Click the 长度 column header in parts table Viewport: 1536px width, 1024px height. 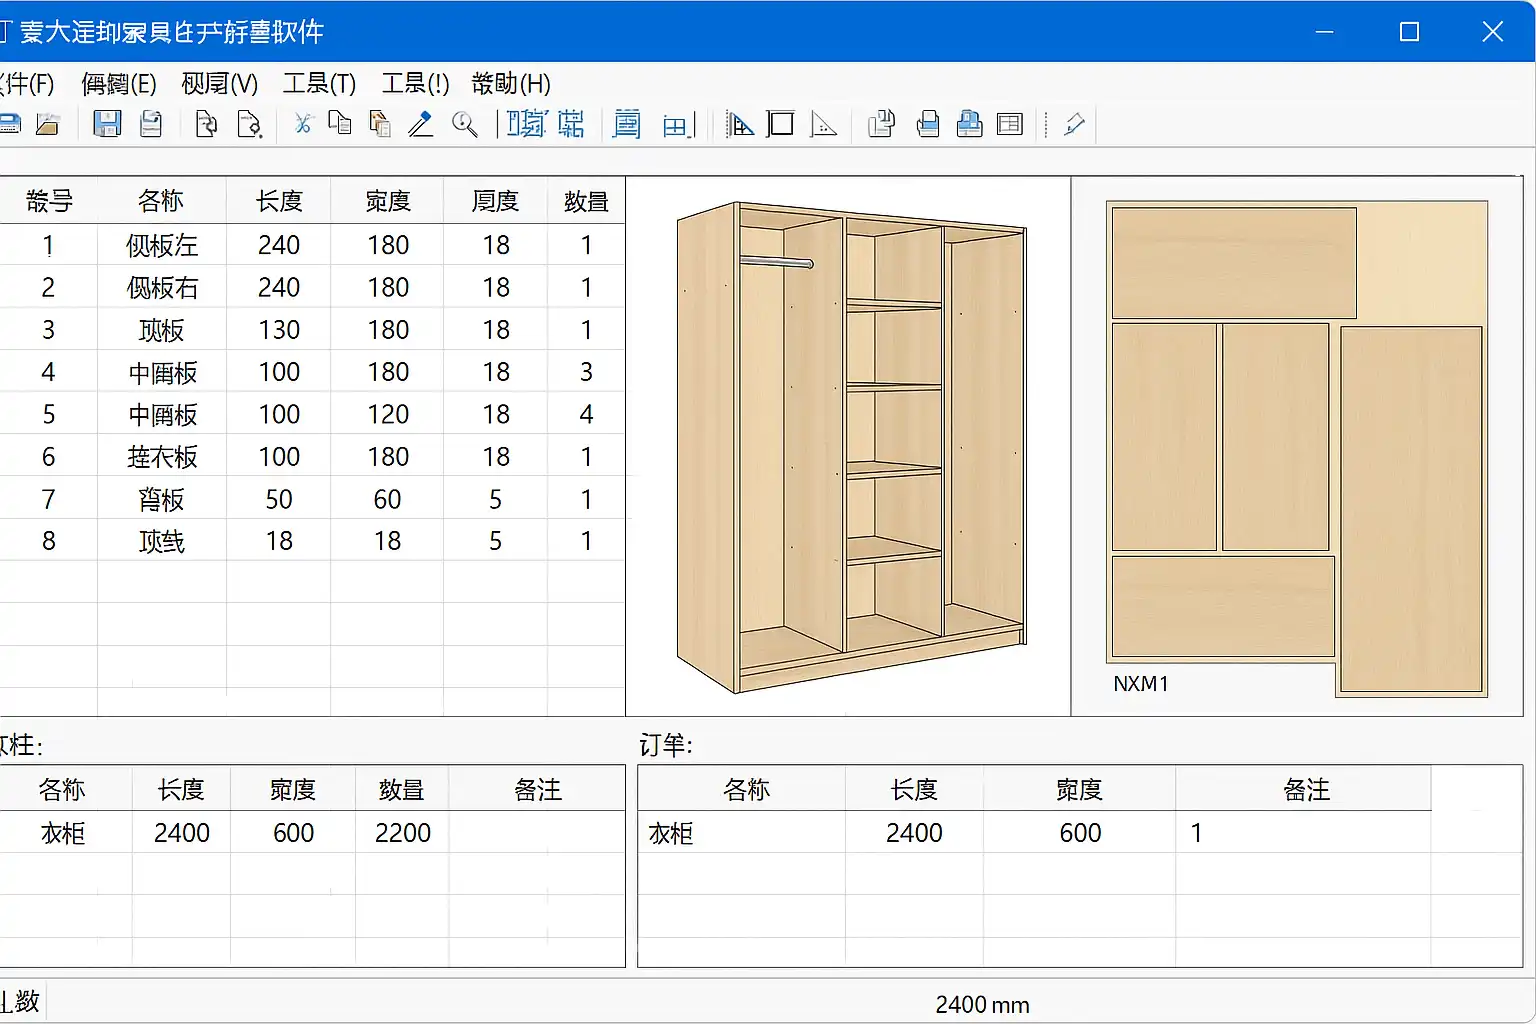[278, 201]
